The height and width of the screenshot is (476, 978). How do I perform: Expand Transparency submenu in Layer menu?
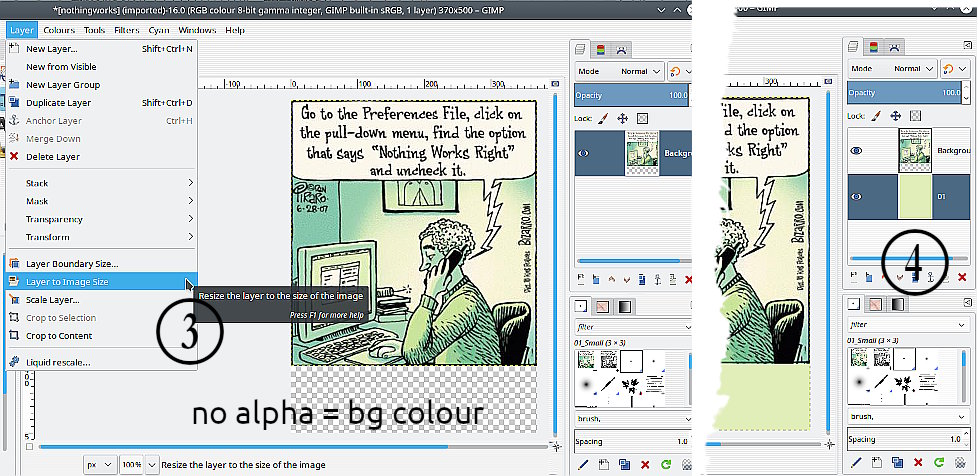click(x=102, y=219)
